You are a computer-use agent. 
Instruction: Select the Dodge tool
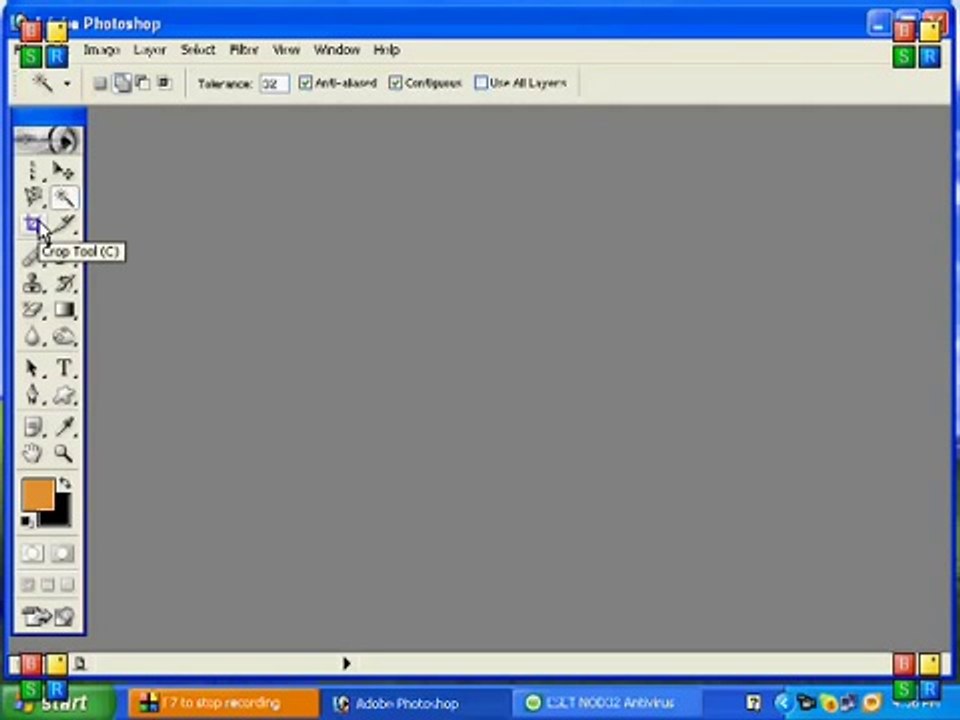(x=64, y=337)
